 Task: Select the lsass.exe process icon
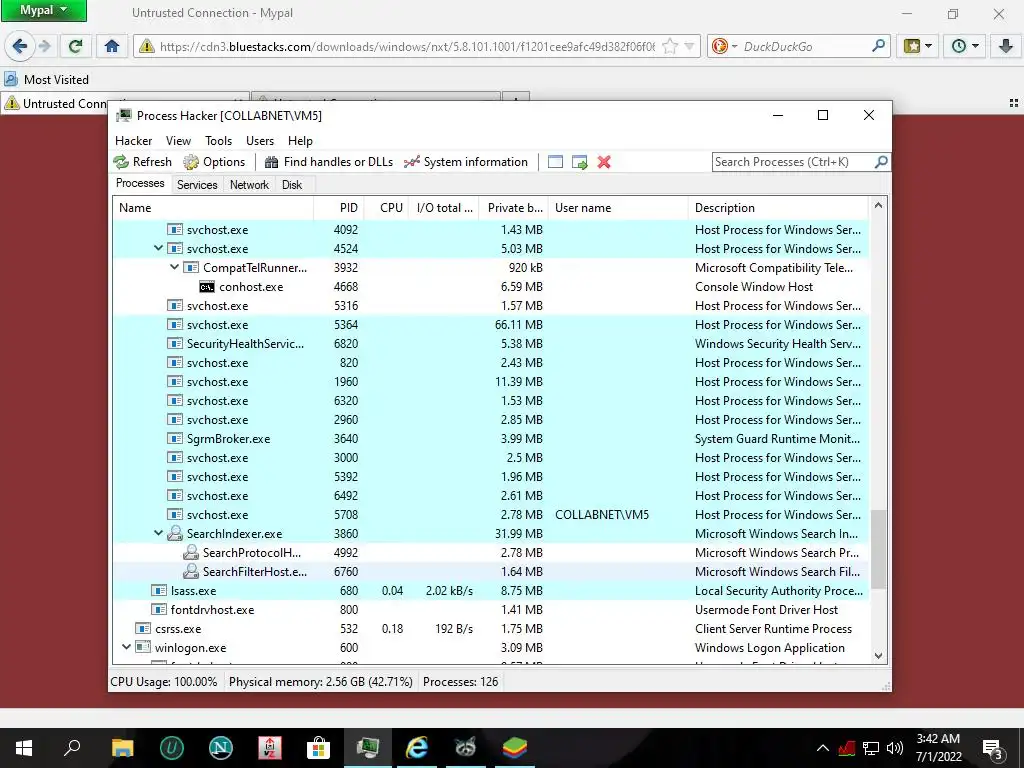pos(159,590)
